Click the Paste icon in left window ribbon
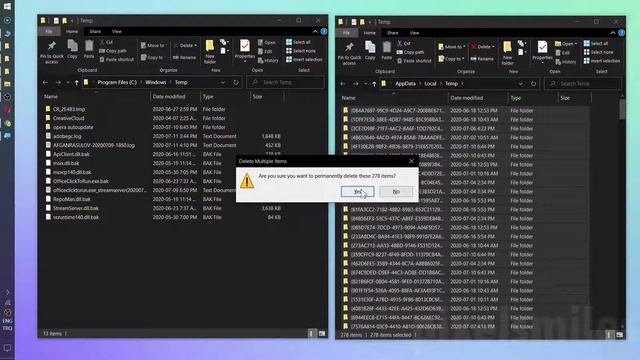This screenshot has width=640, height=360. point(89,49)
